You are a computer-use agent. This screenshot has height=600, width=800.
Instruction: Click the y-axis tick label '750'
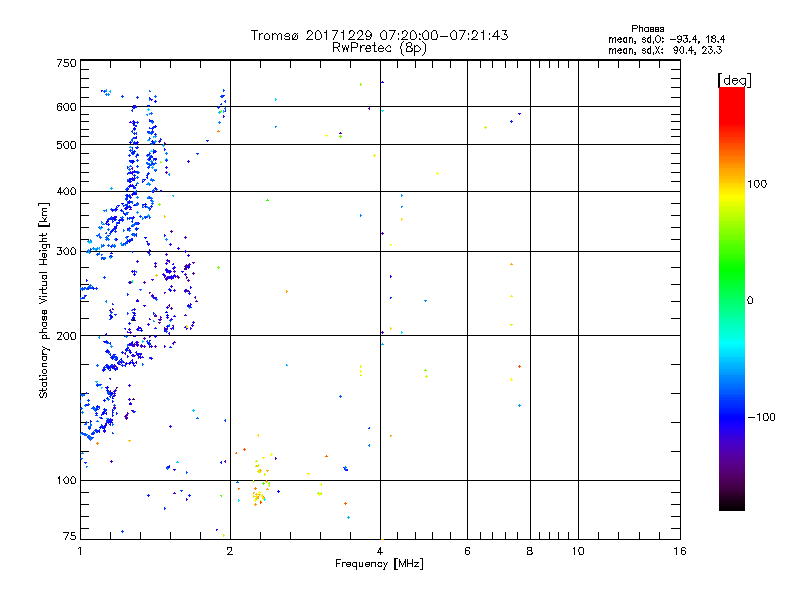tap(67, 63)
